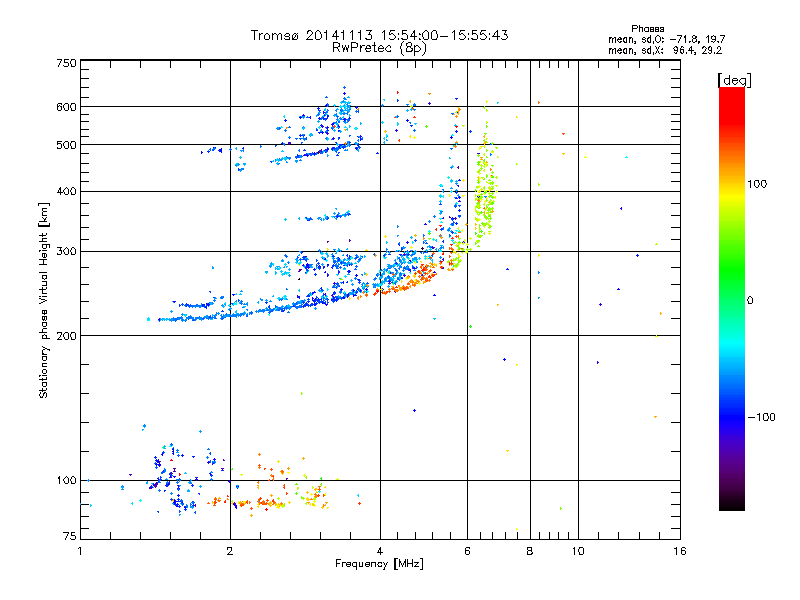
Task: Click the '300' y-axis tick label
Action: coord(66,251)
